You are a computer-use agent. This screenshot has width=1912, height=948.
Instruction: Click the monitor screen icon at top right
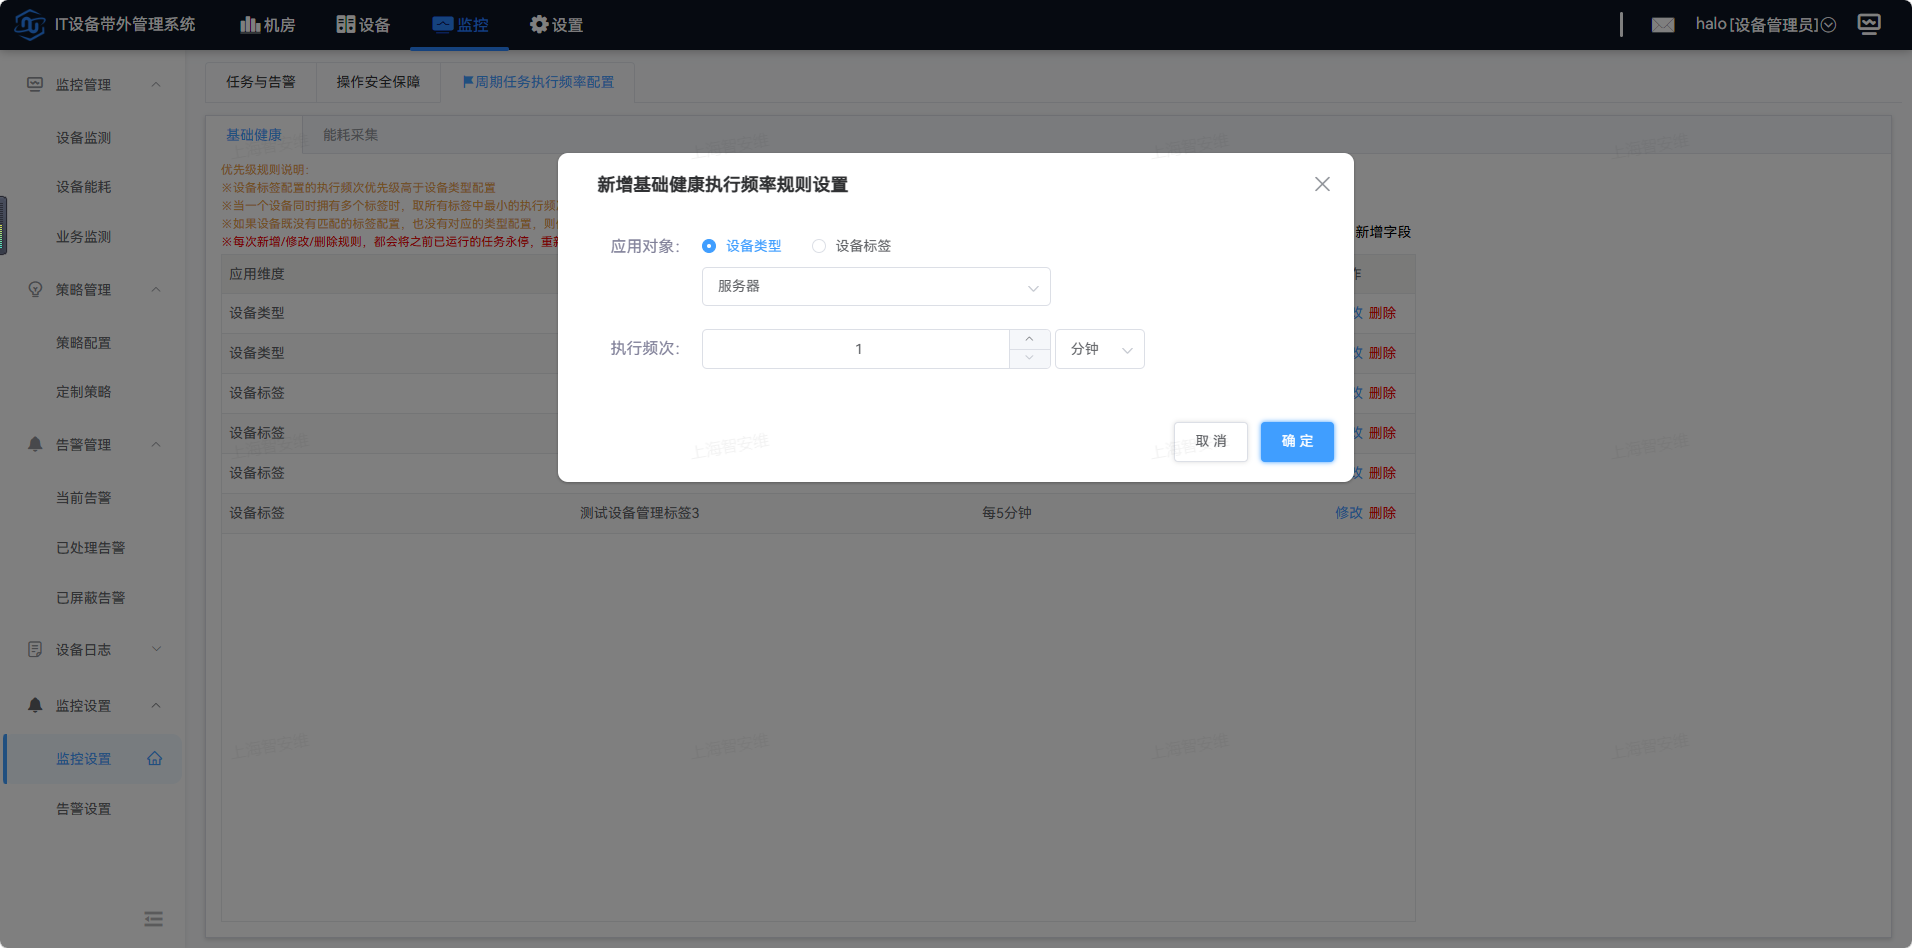click(1869, 24)
